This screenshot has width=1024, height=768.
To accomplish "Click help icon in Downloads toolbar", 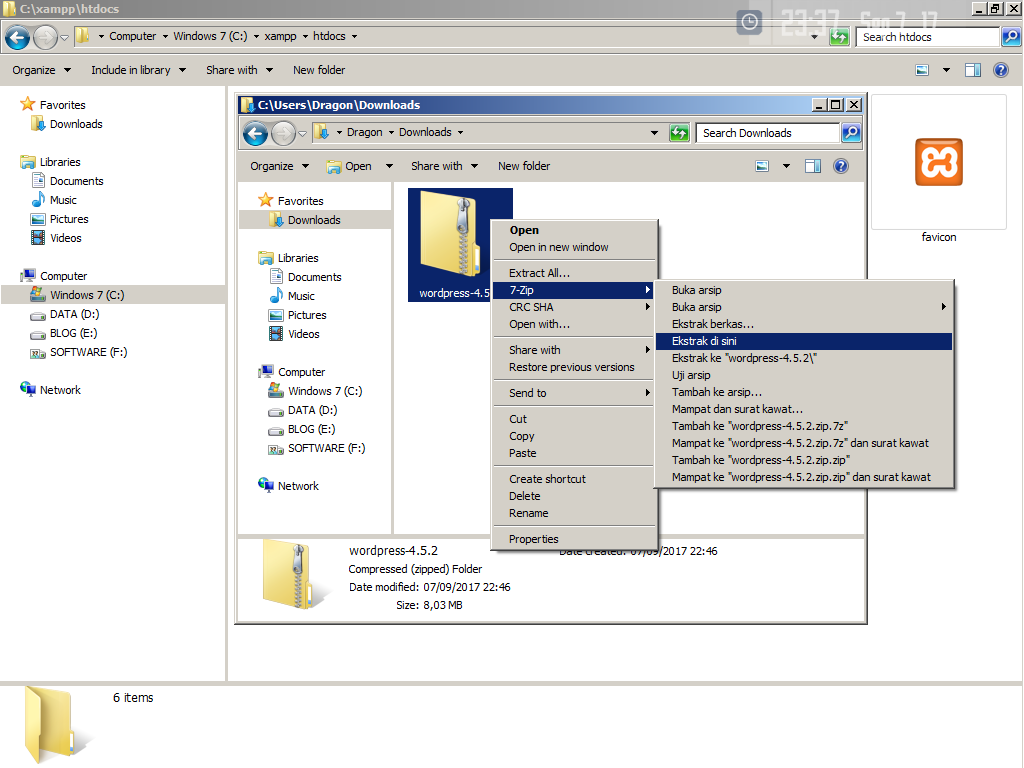I will [841, 166].
